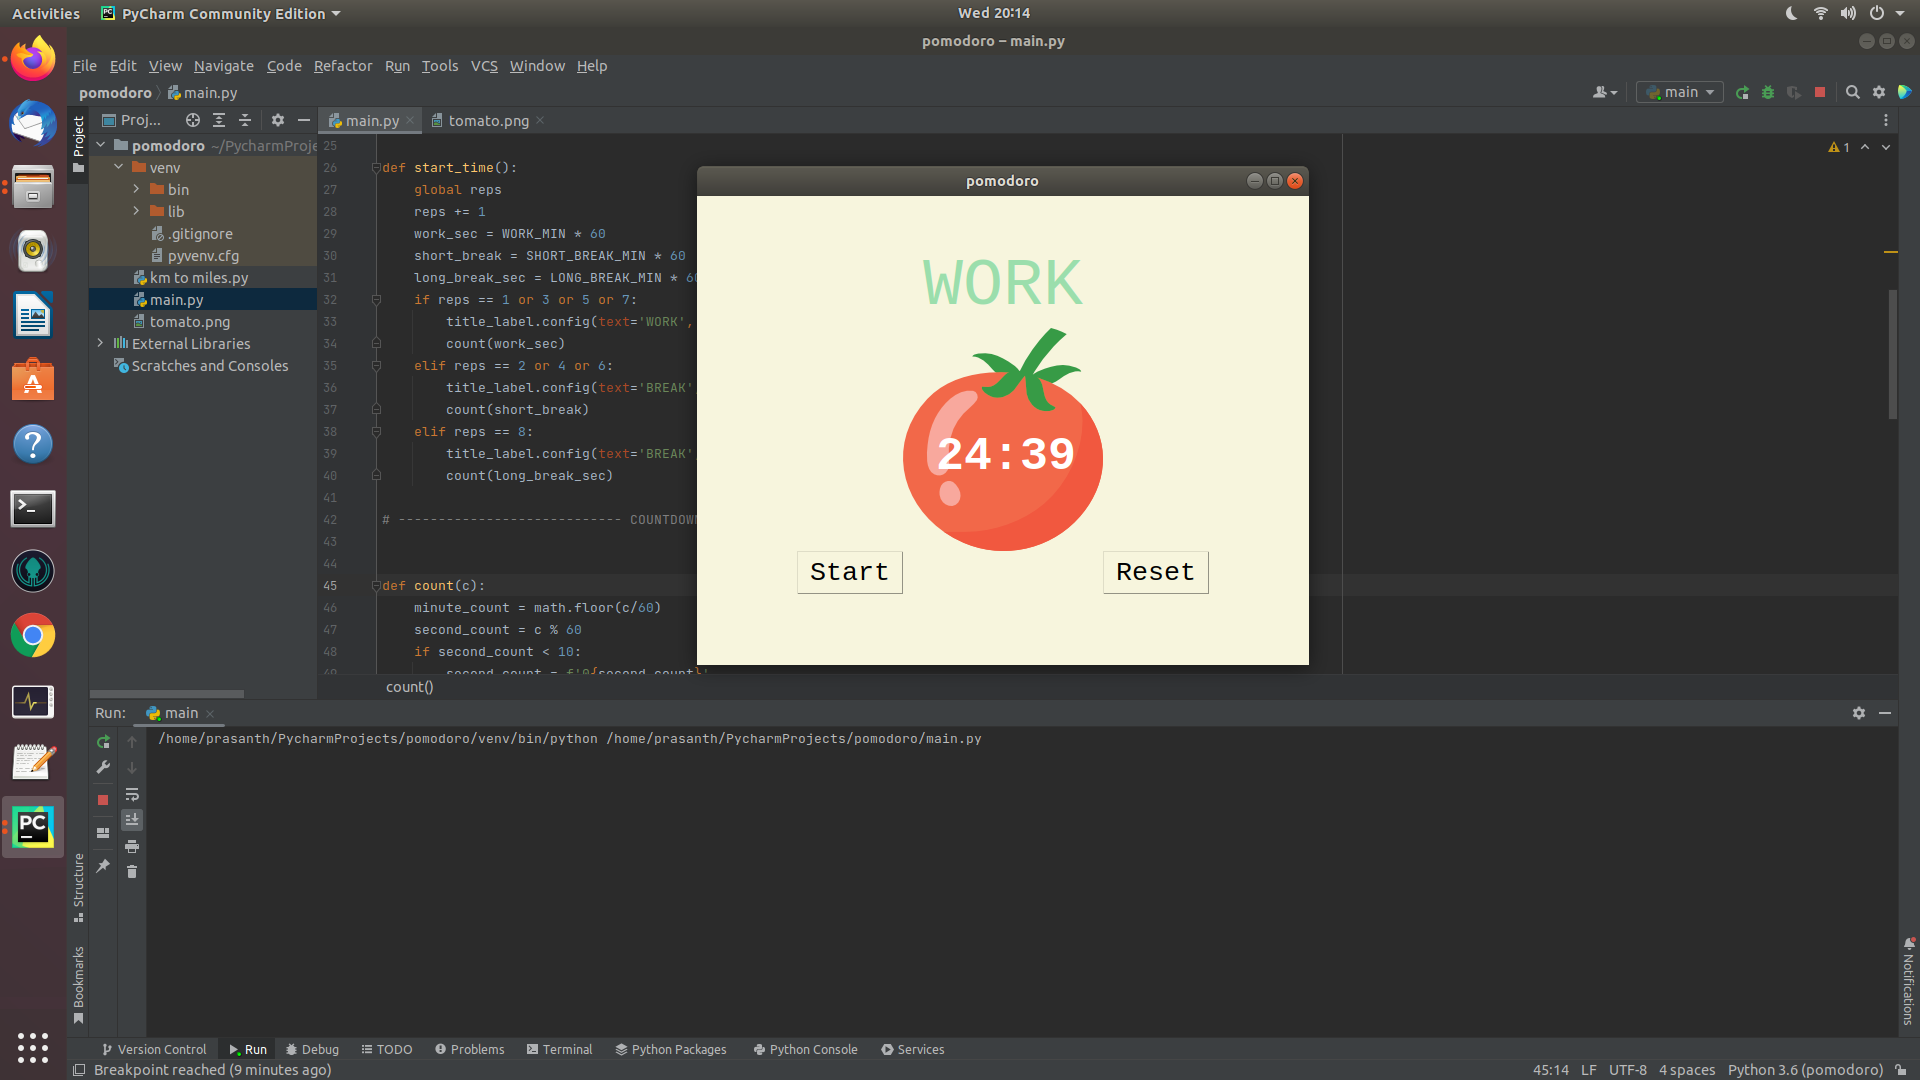The height and width of the screenshot is (1080, 1920).
Task: Run the main configuration with the green Run icon
Action: 1743,92
